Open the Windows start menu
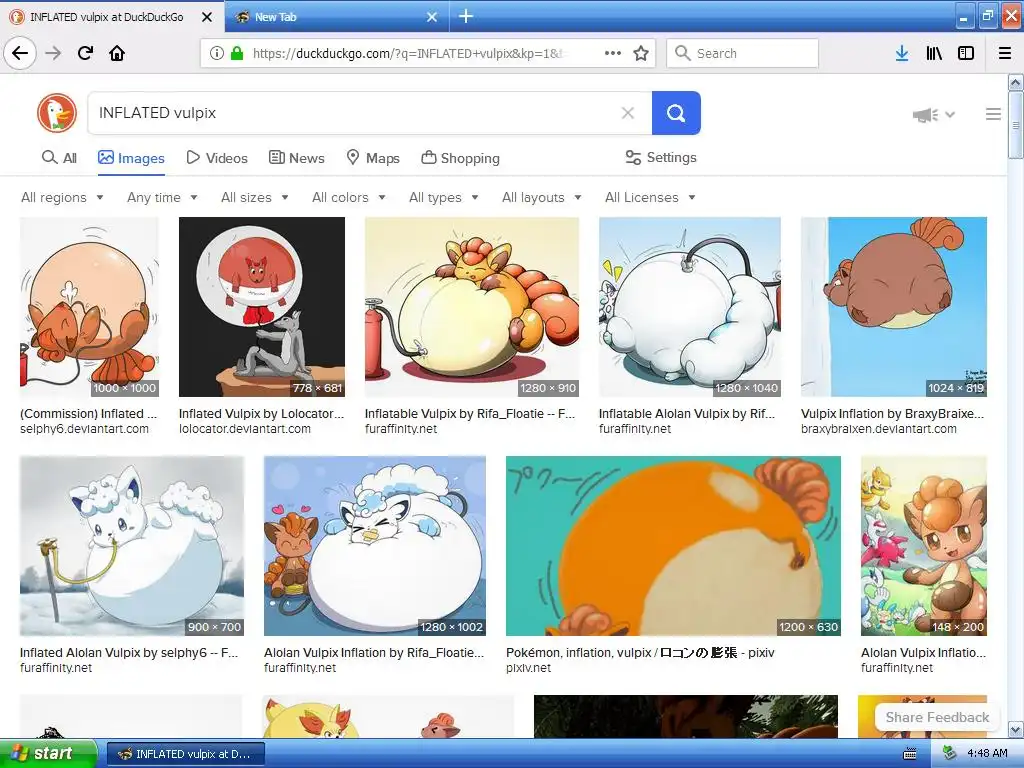The width and height of the screenshot is (1024, 768). pyautogui.click(x=48, y=754)
